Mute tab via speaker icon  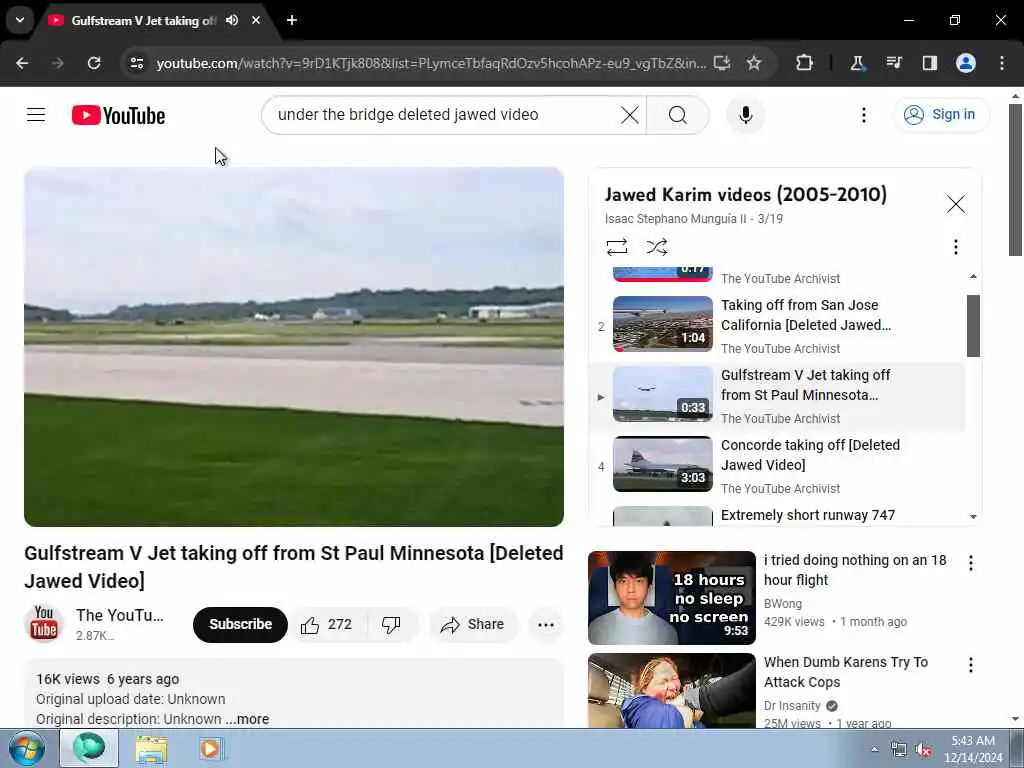coord(232,20)
